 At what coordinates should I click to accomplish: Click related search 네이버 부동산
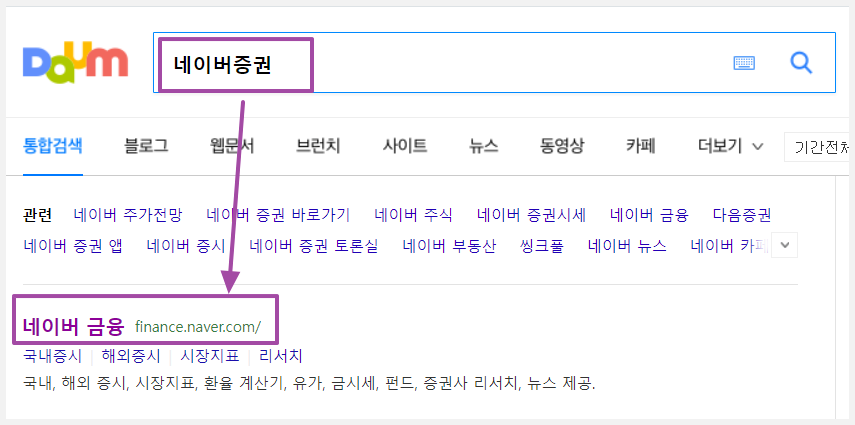(450, 246)
